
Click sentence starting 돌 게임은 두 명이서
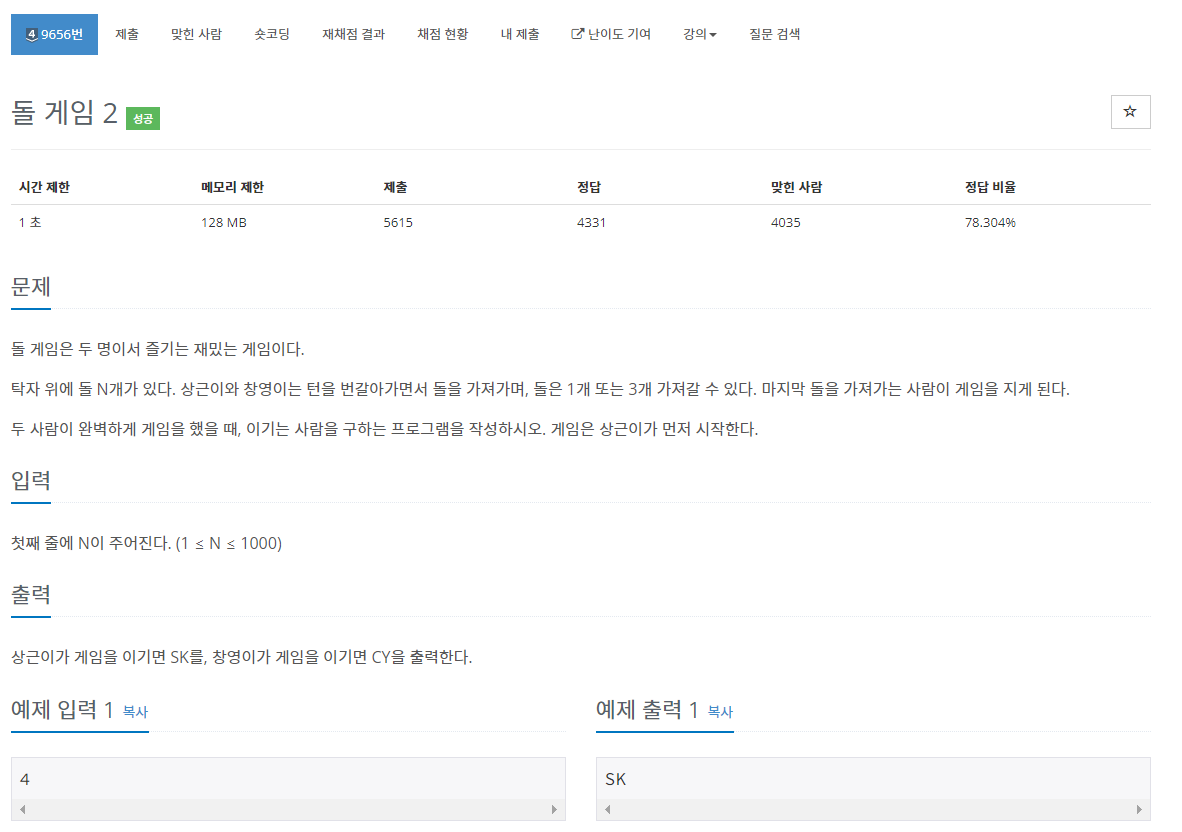click(158, 349)
